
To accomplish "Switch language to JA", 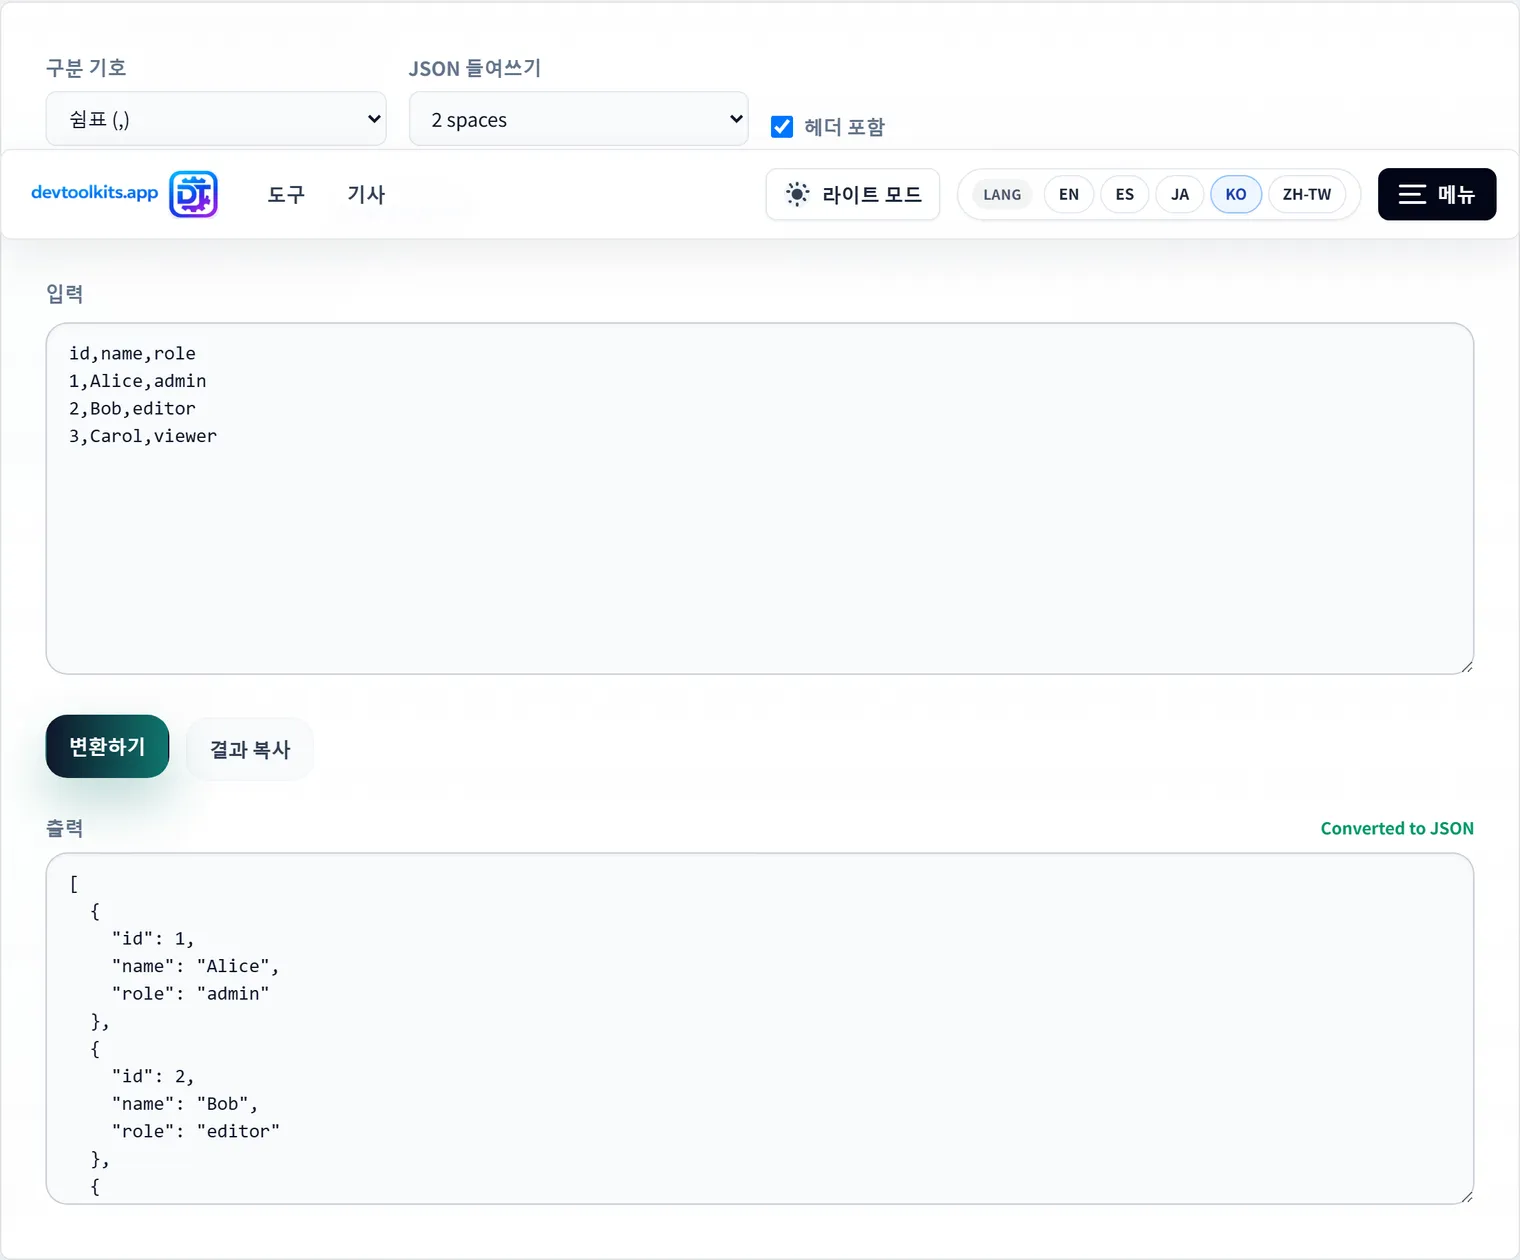I will tap(1180, 194).
